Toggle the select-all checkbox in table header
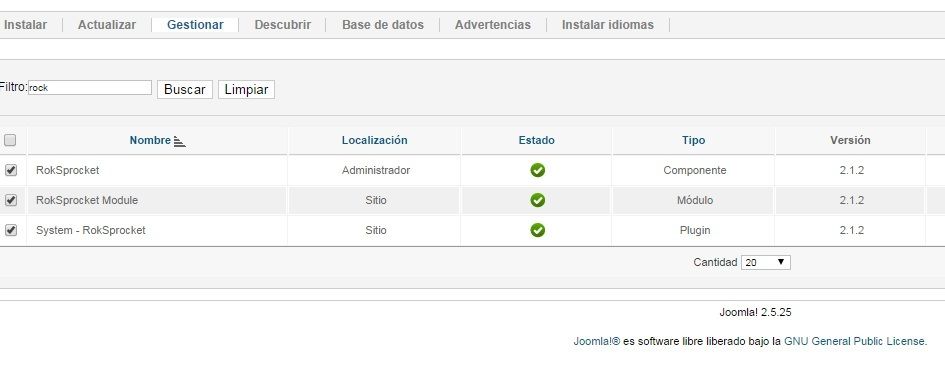The height and width of the screenshot is (384, 945). [x=10, y=140]
